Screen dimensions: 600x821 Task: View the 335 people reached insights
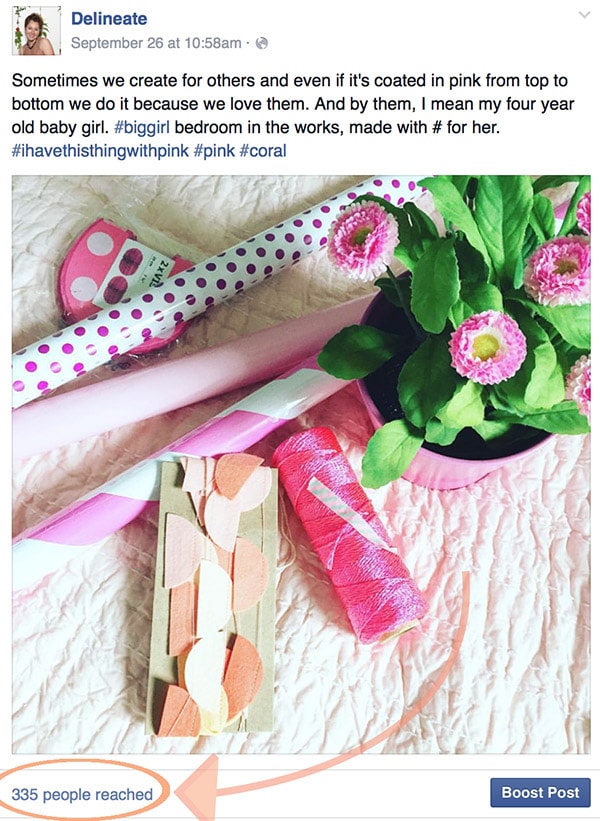point(82,794)
